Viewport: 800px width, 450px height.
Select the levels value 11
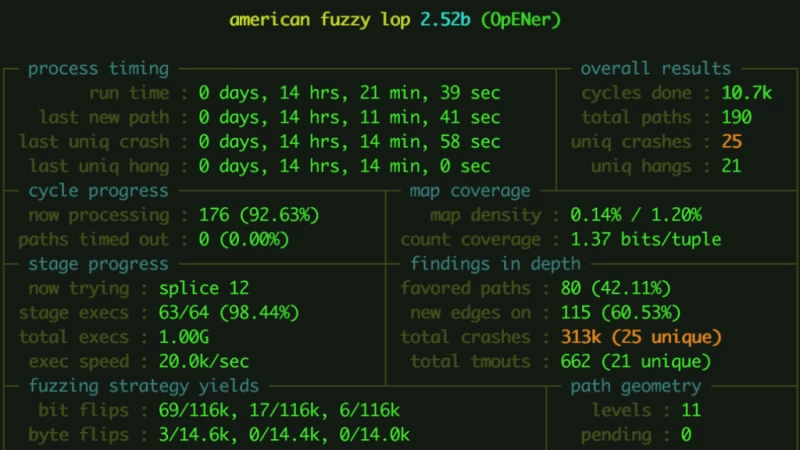pyautogui.click(x=691, y=410)
